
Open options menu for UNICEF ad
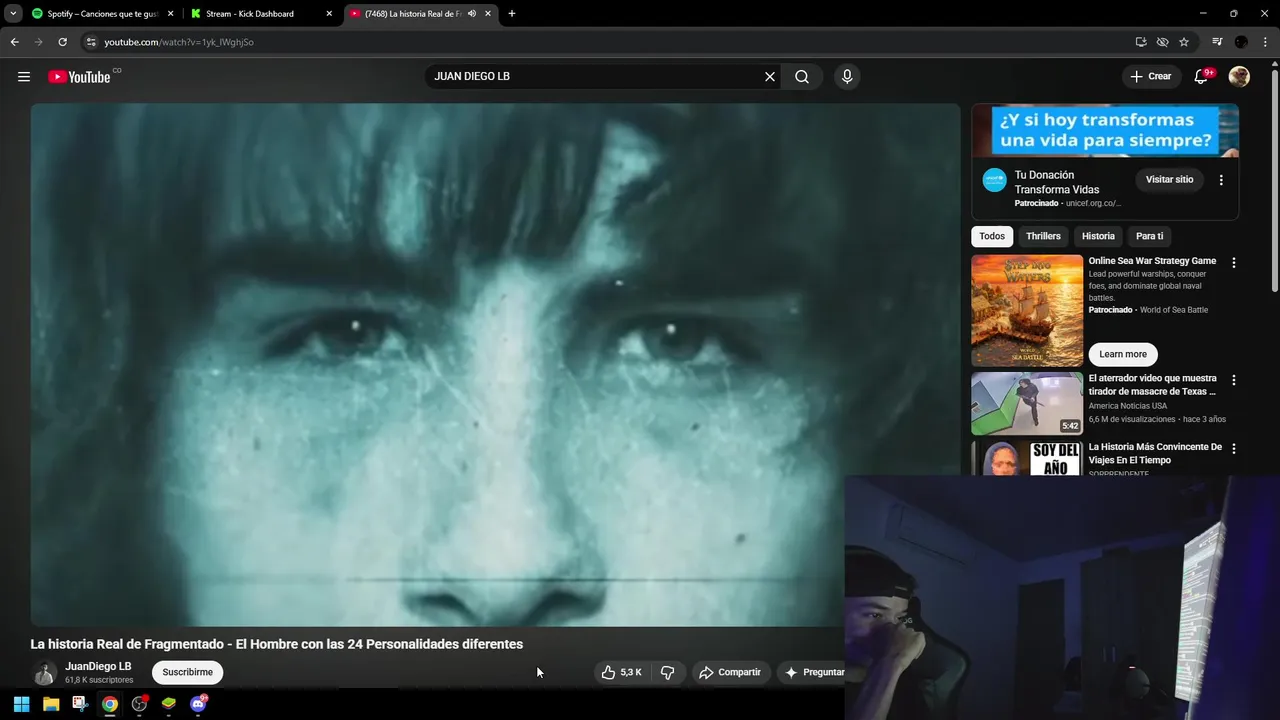coord(1221,180)
